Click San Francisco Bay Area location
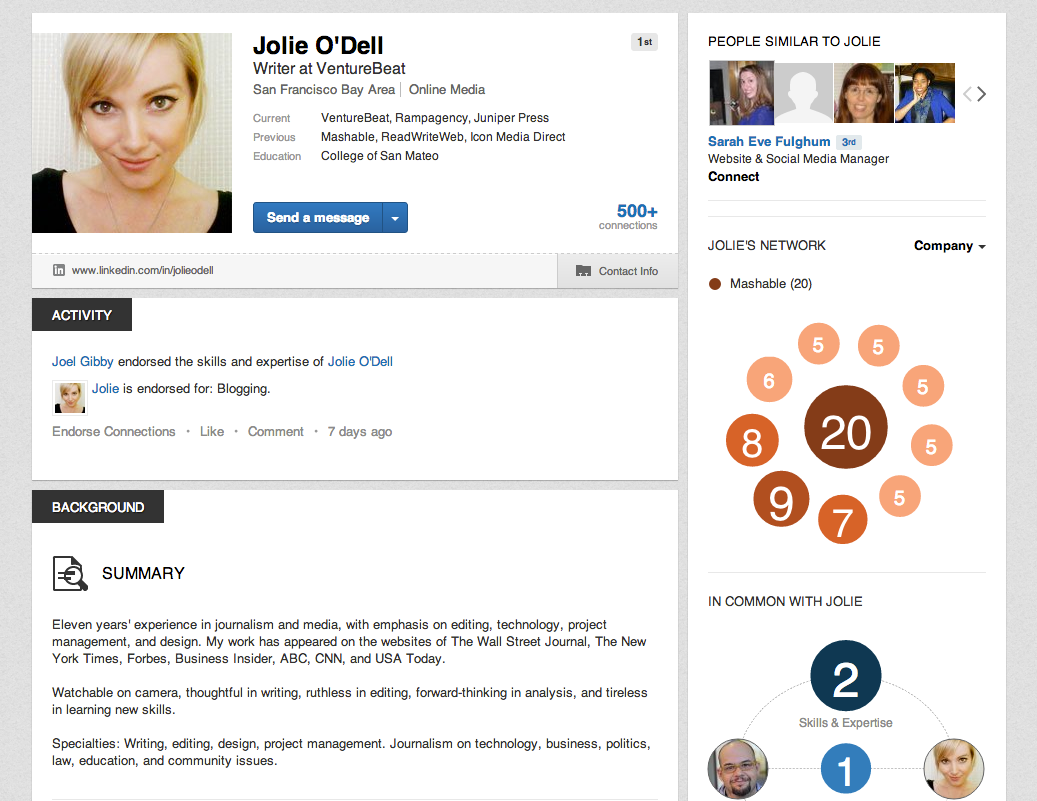This screenshot has height=801, width=1037. pos(324,89)
